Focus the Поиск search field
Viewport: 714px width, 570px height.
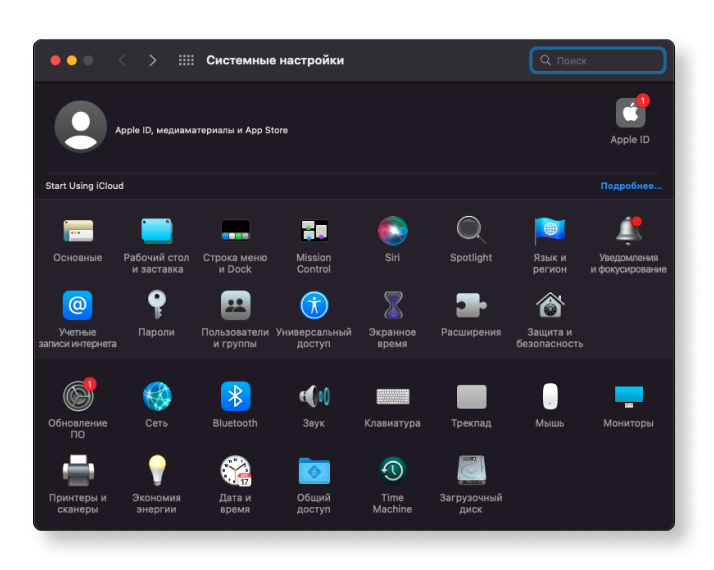pos(597,60)
